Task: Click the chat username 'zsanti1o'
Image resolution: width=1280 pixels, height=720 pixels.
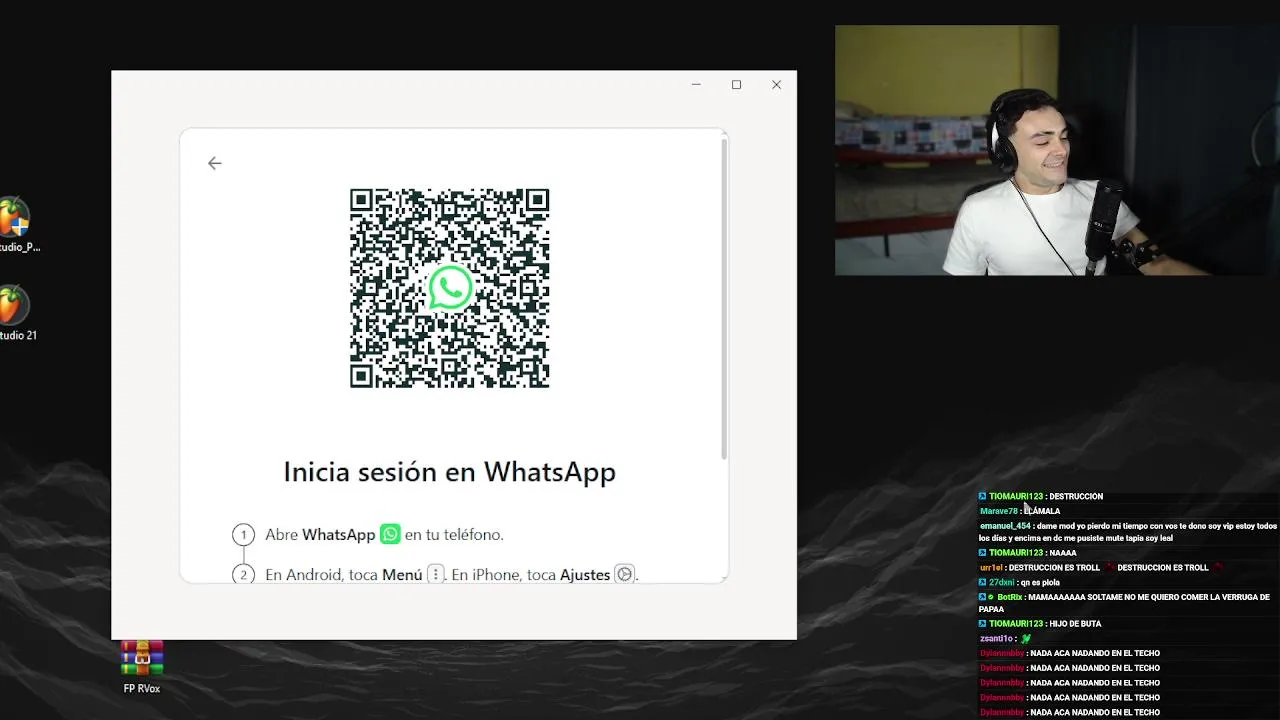Action: 997,639
